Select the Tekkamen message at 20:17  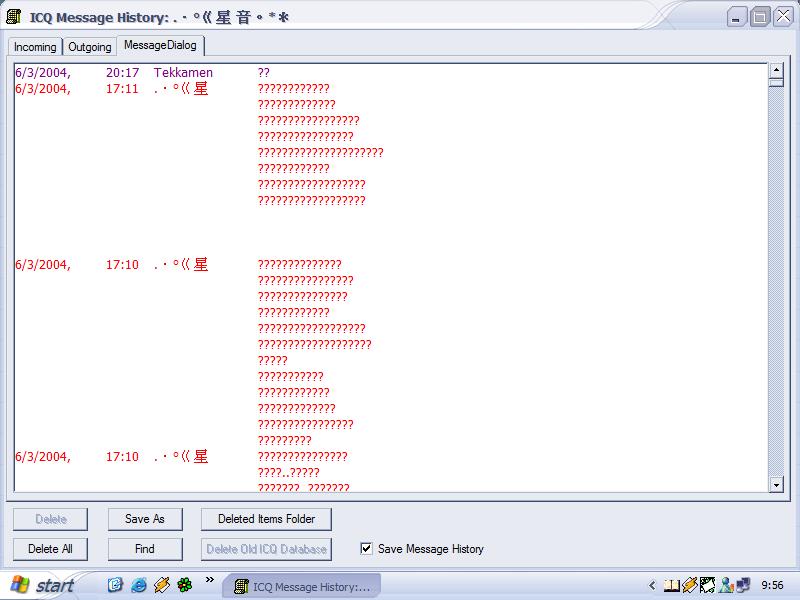[x=390, y=72]
